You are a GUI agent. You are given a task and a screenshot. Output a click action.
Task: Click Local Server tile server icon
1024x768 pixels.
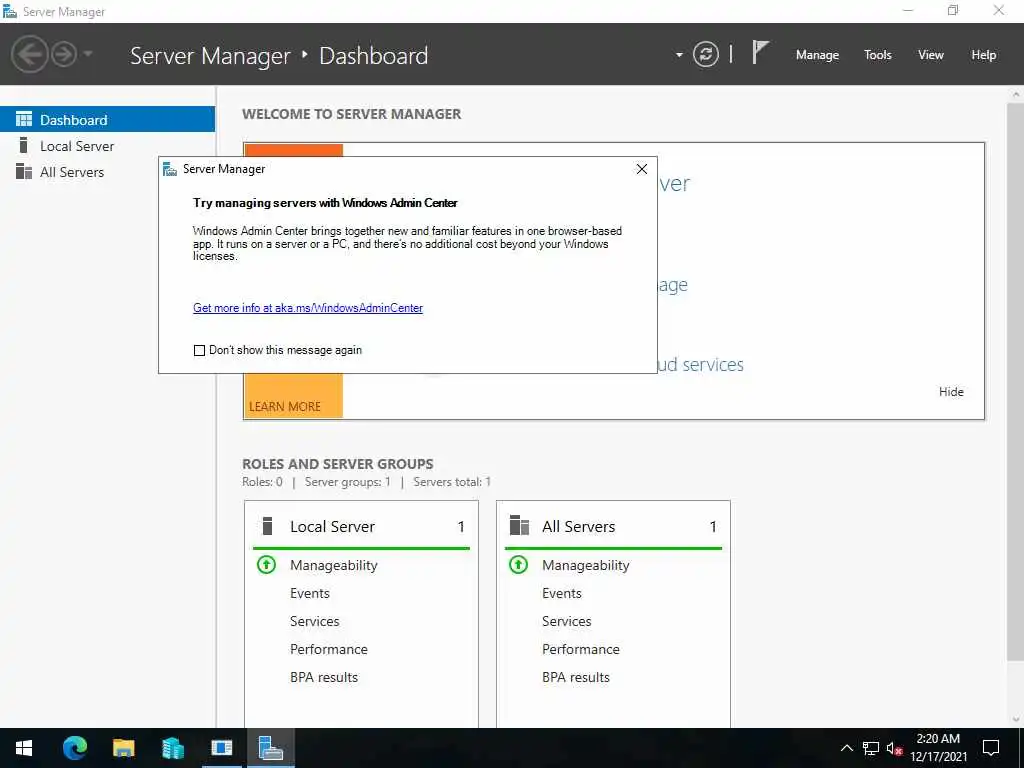click(267, 526)
